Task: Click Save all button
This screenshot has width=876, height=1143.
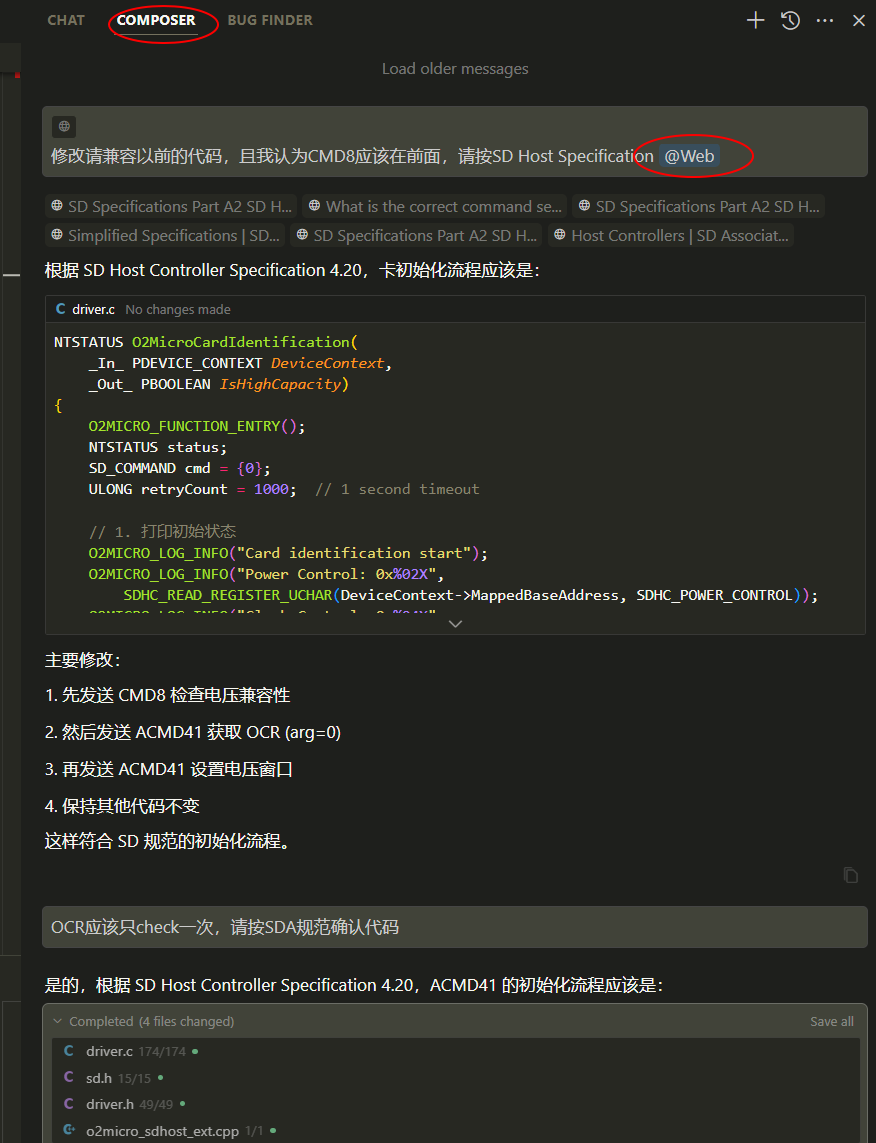Action: pyautogui.click(x=832, y=1021)
